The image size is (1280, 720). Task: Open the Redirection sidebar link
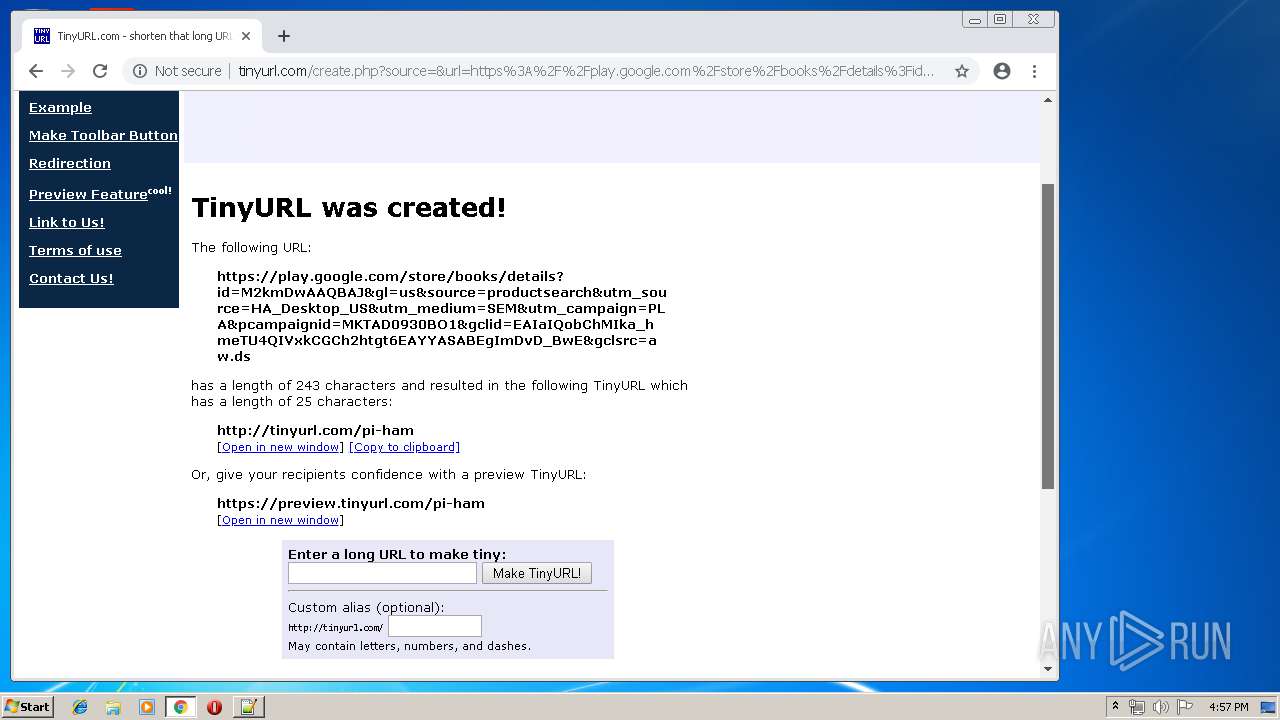coord(70,163)
